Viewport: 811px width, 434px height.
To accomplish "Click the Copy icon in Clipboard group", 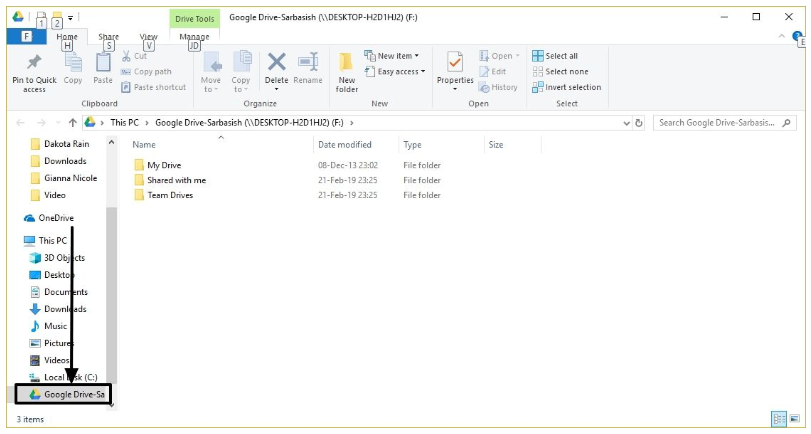I will pyautogui.click(x=73, y=63).
